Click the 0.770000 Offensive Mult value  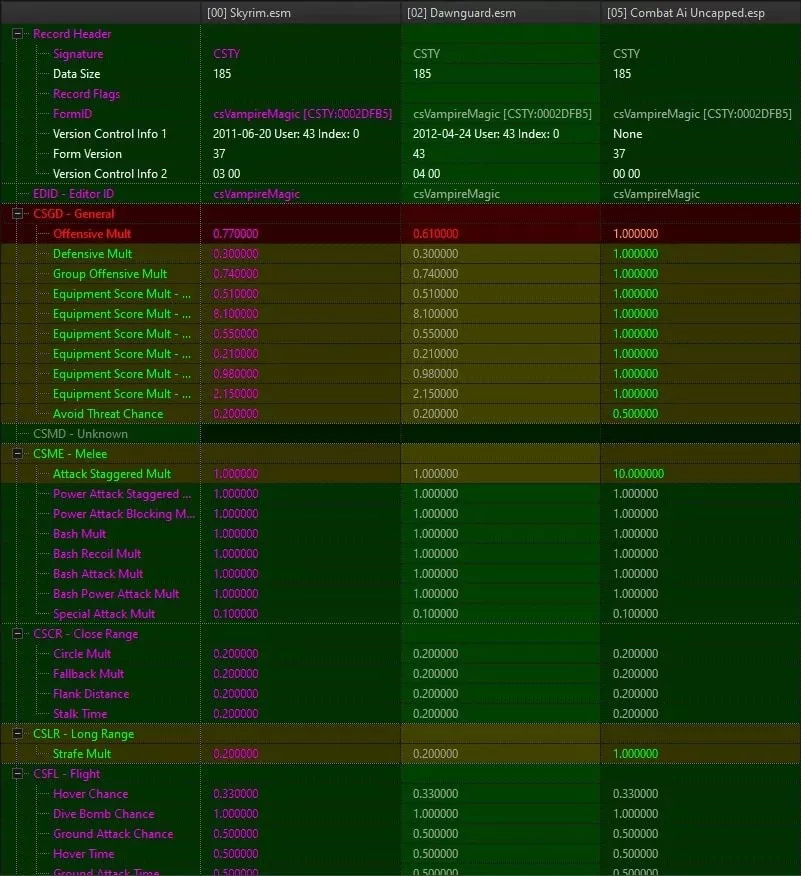[235, 234]
